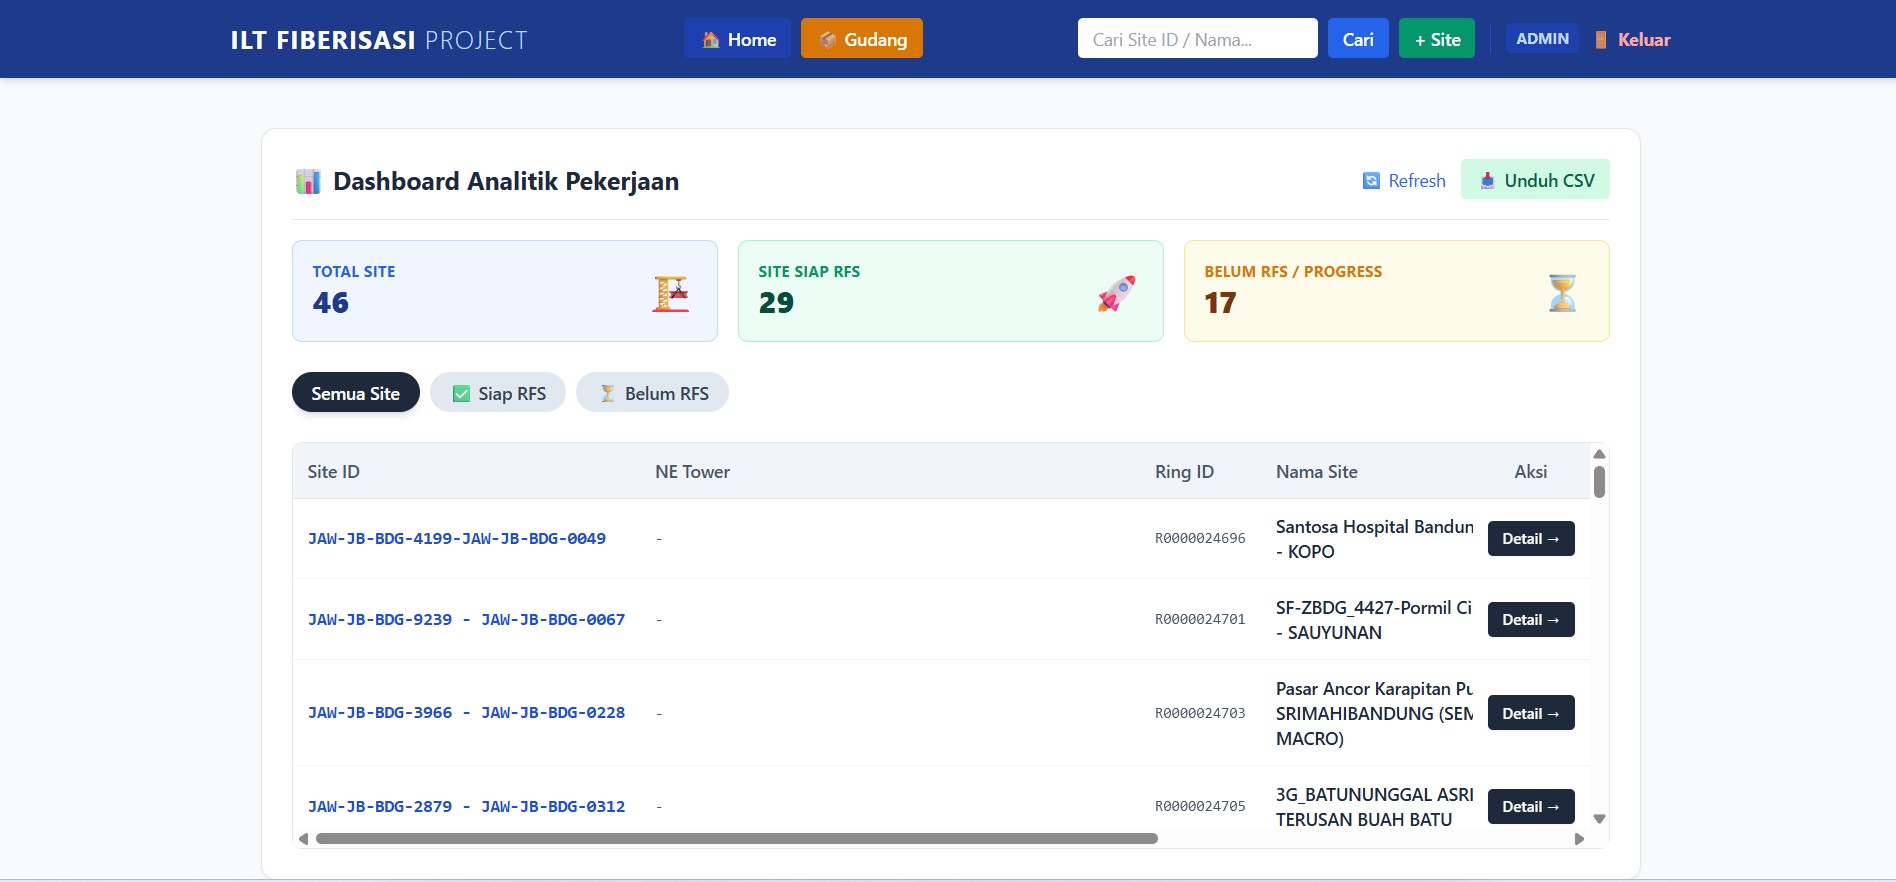Click the 3G_BATUNUNGGAL ASRI site name
The image size is (1896, 882).
click(1374, 807)
